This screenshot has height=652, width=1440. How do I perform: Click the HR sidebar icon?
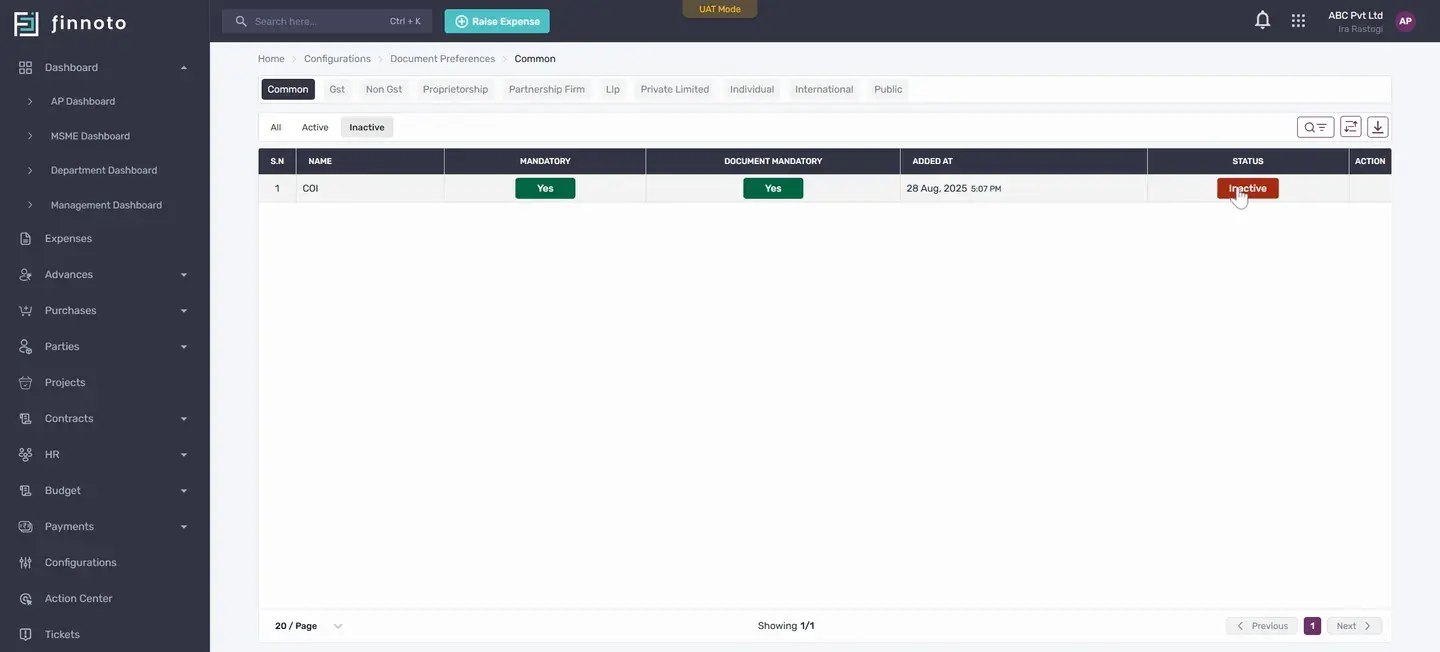point(26,454)
